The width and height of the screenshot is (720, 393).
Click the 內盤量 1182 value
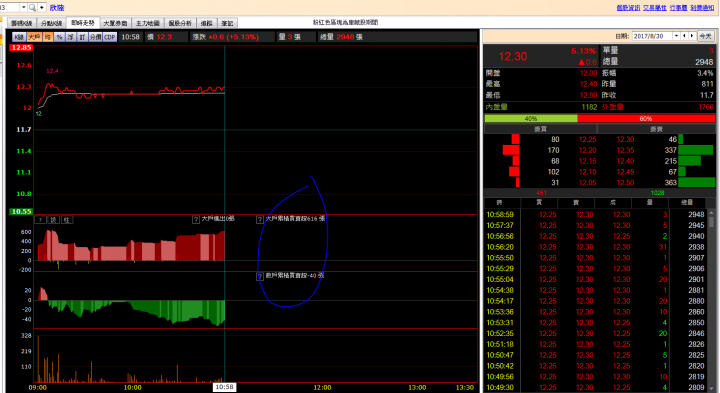(589, 107)
